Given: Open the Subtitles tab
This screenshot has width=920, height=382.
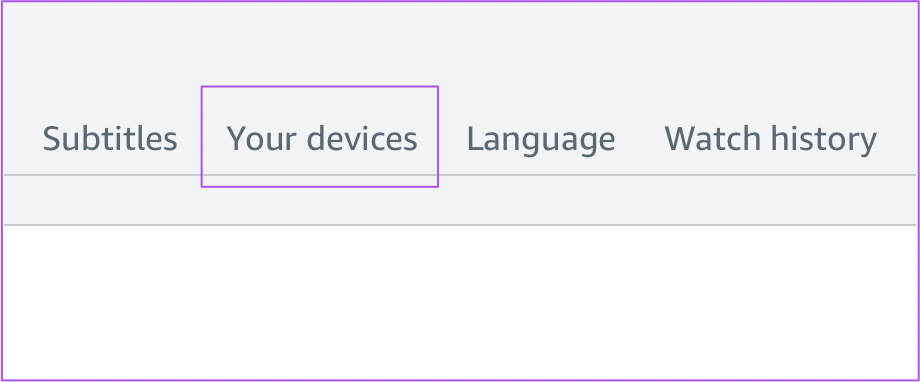Looking at the screenshot, I should coord(110,139).
